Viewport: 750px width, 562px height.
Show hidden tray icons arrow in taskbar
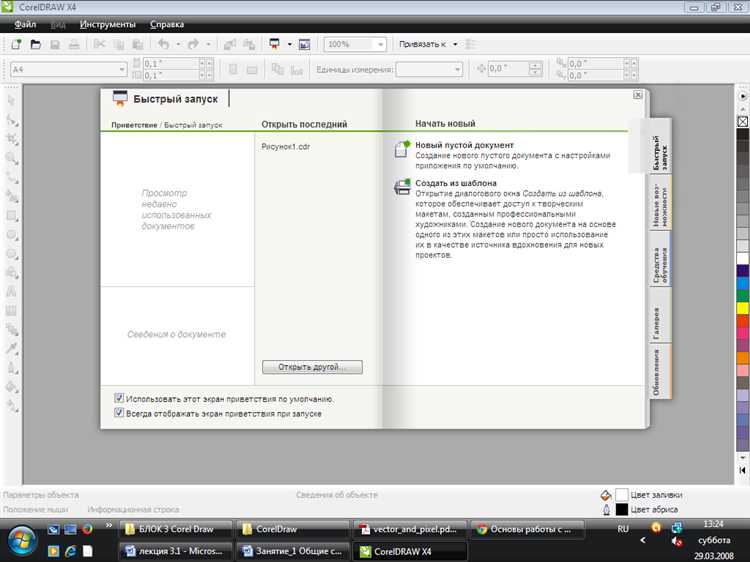[x=643, y=540]
